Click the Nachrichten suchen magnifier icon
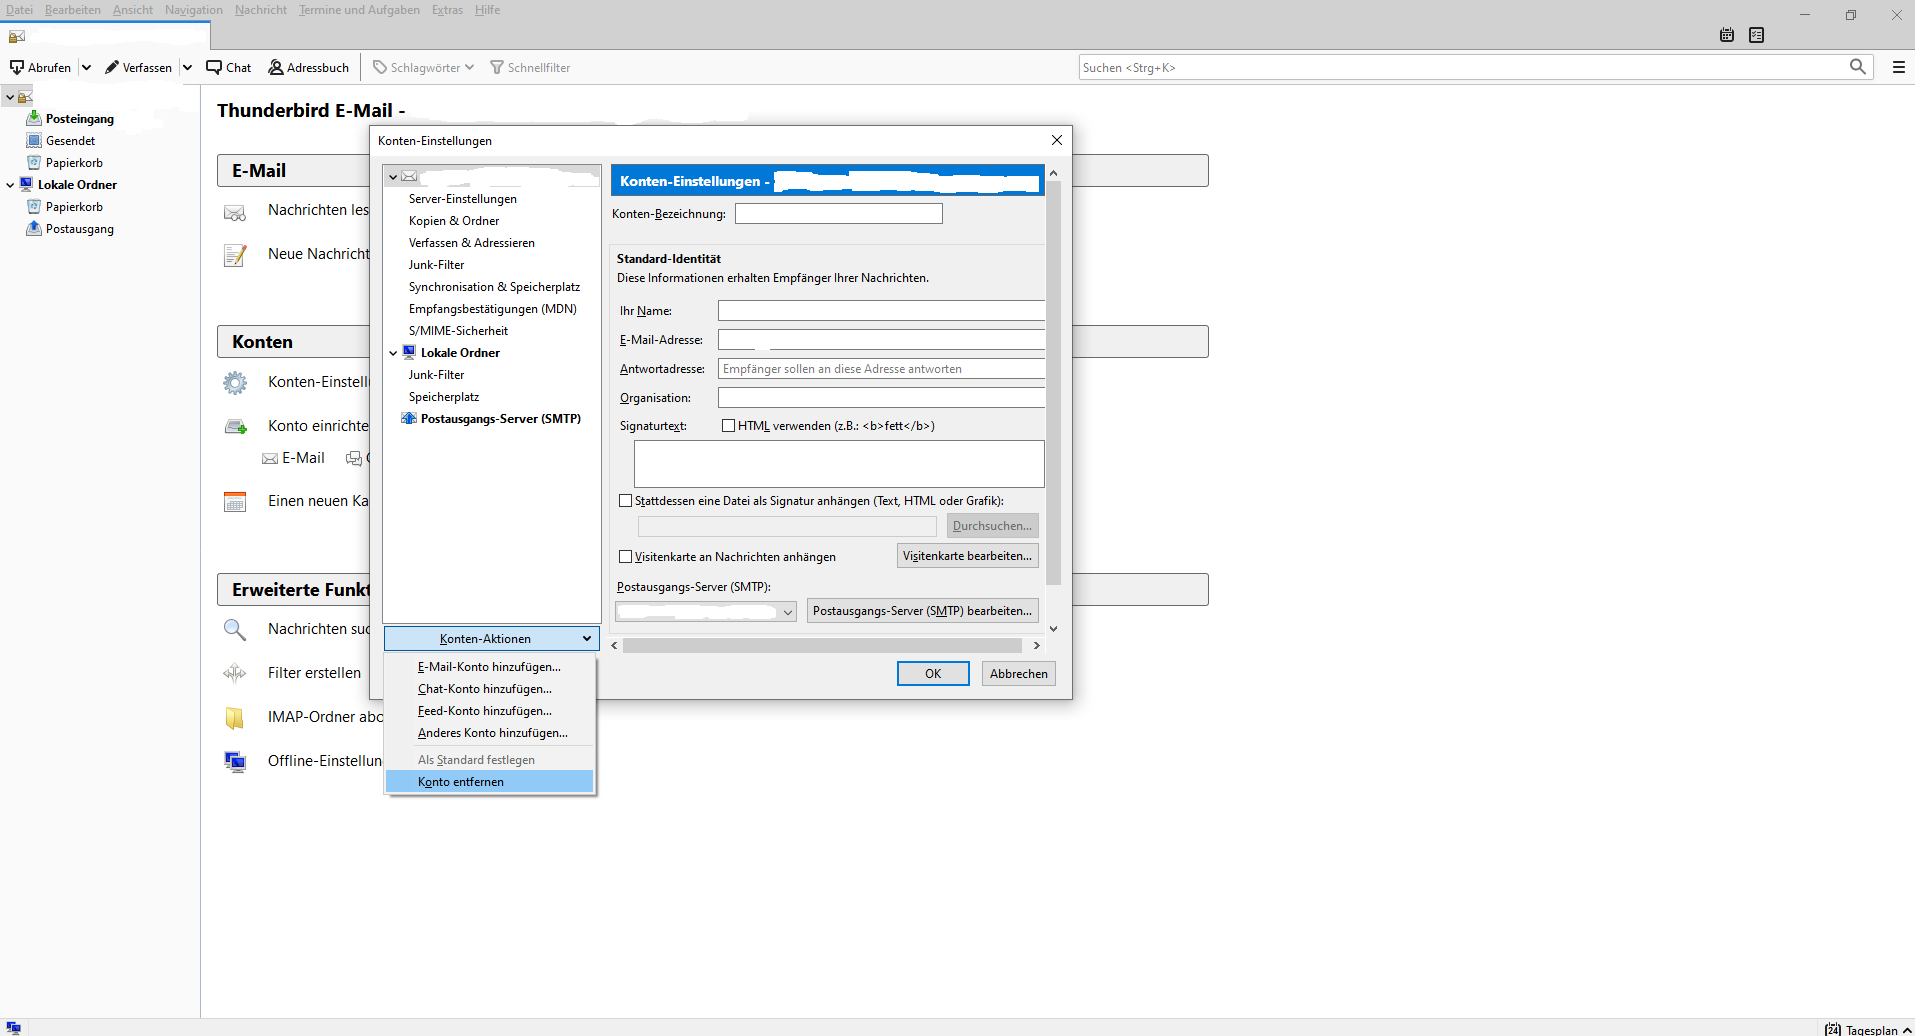 (x=235, y=629)
